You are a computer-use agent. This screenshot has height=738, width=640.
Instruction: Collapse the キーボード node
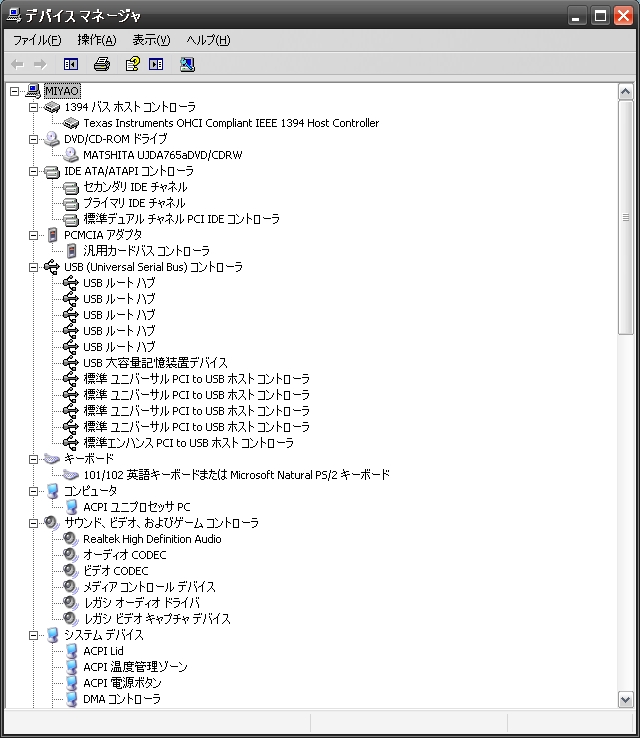coord(33,459)
